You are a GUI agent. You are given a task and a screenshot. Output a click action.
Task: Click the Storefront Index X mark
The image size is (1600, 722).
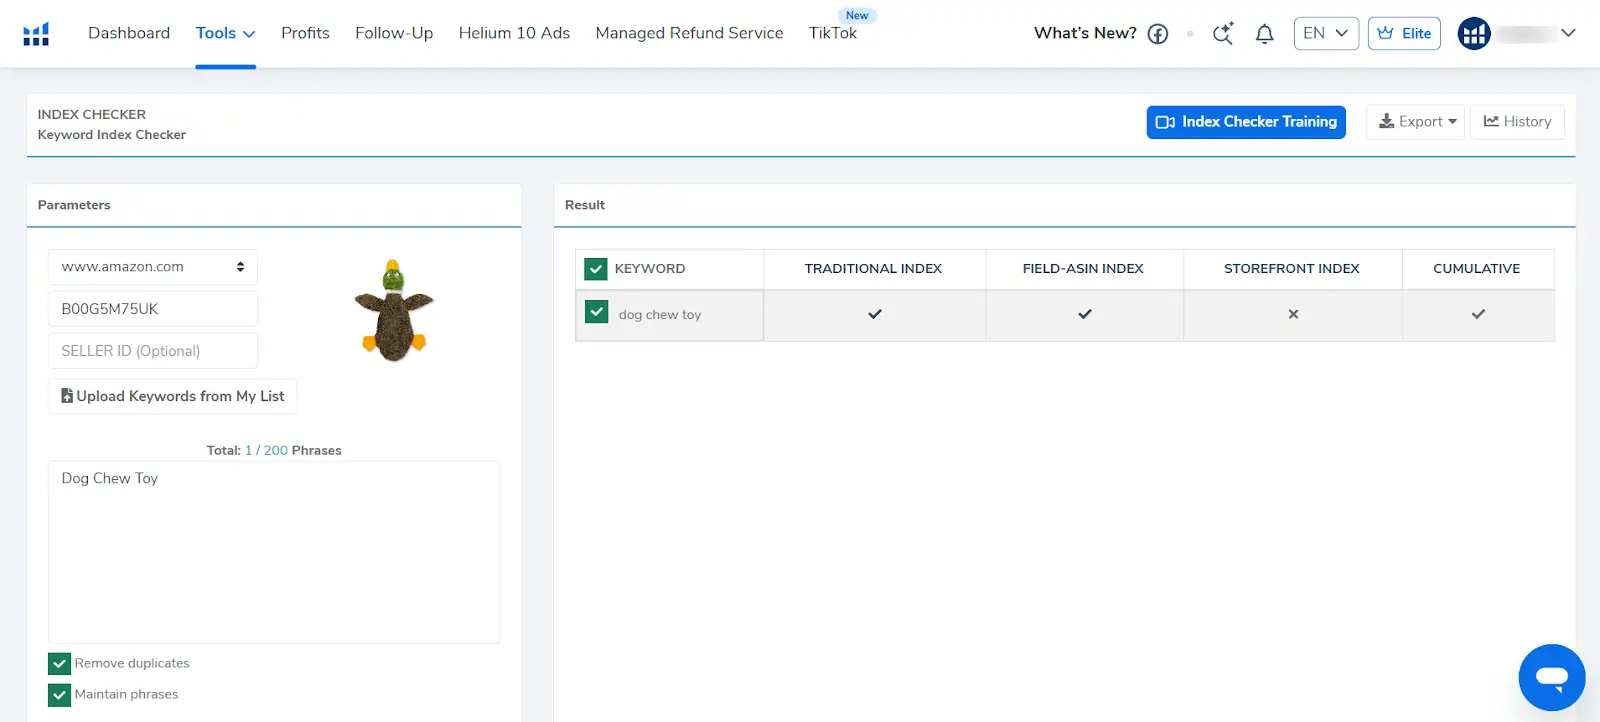point(1293,314)
